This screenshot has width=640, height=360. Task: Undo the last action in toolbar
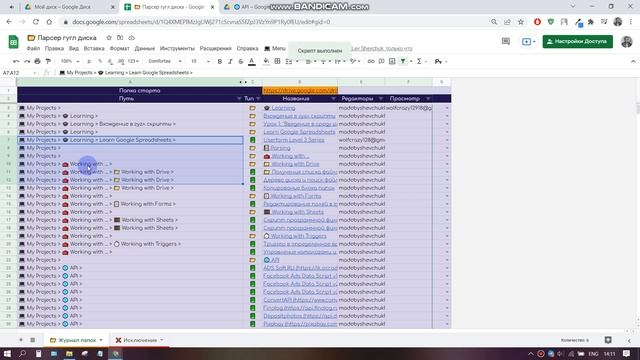[x=16, y=61]
